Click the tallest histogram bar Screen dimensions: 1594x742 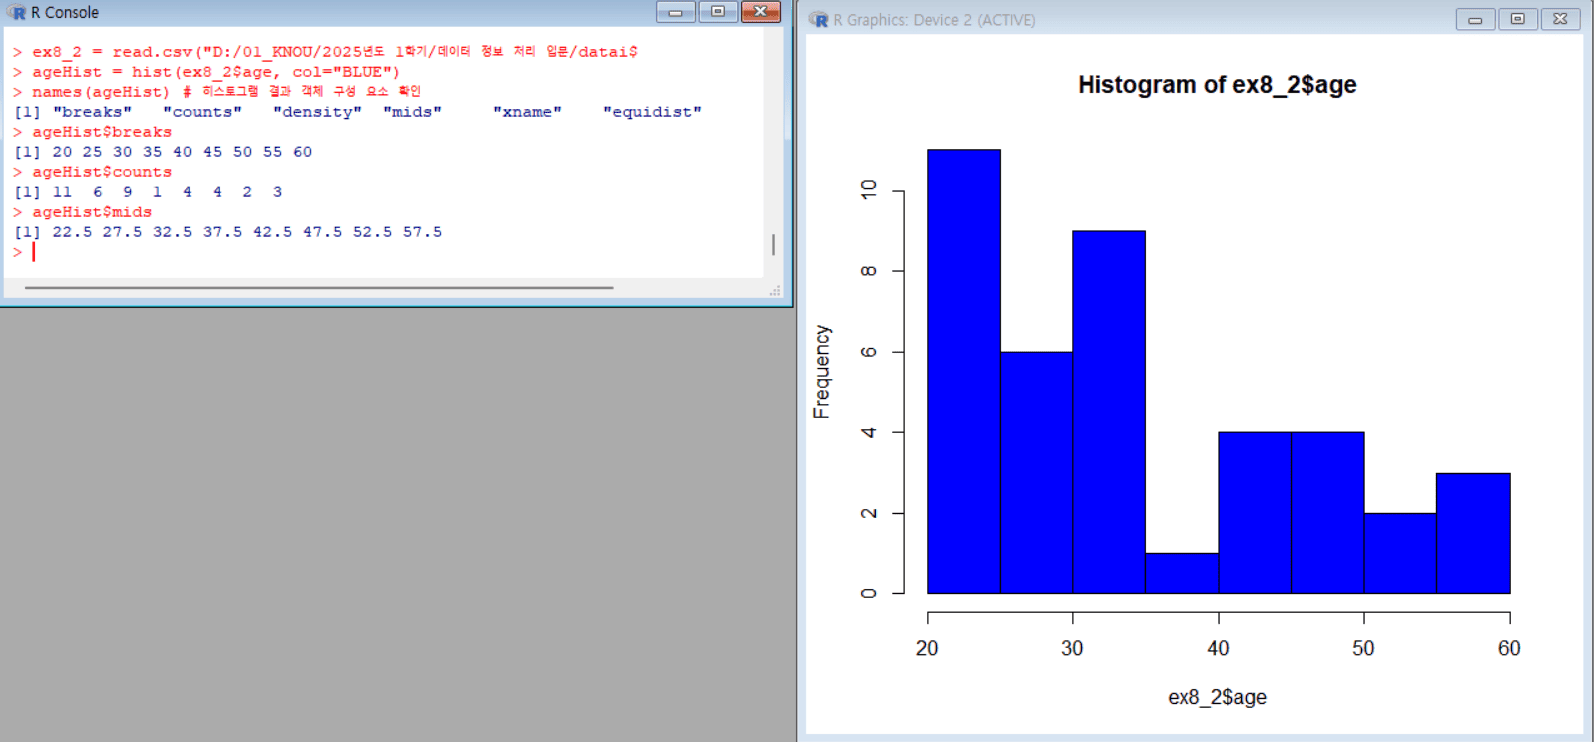point(963,372)
